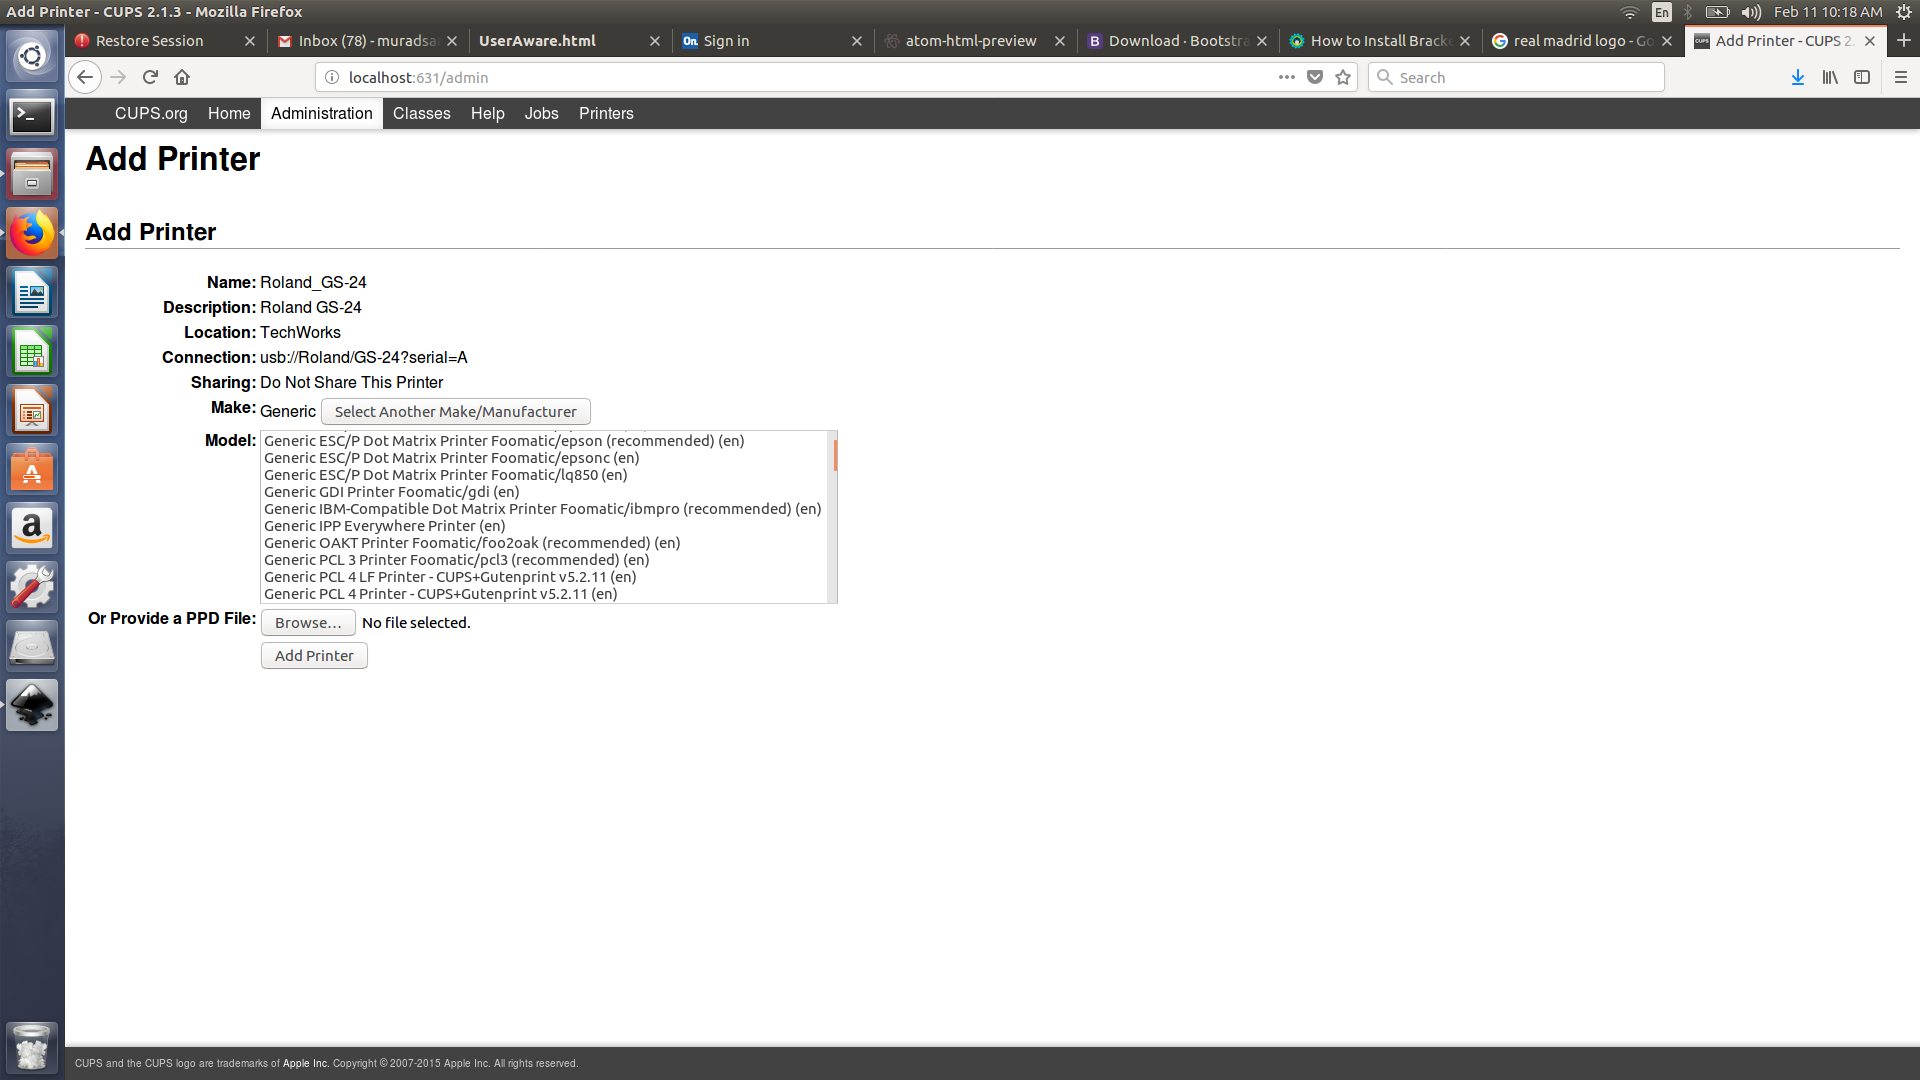
Task: Launch Terminal from the dock
Action: point(32,117)
